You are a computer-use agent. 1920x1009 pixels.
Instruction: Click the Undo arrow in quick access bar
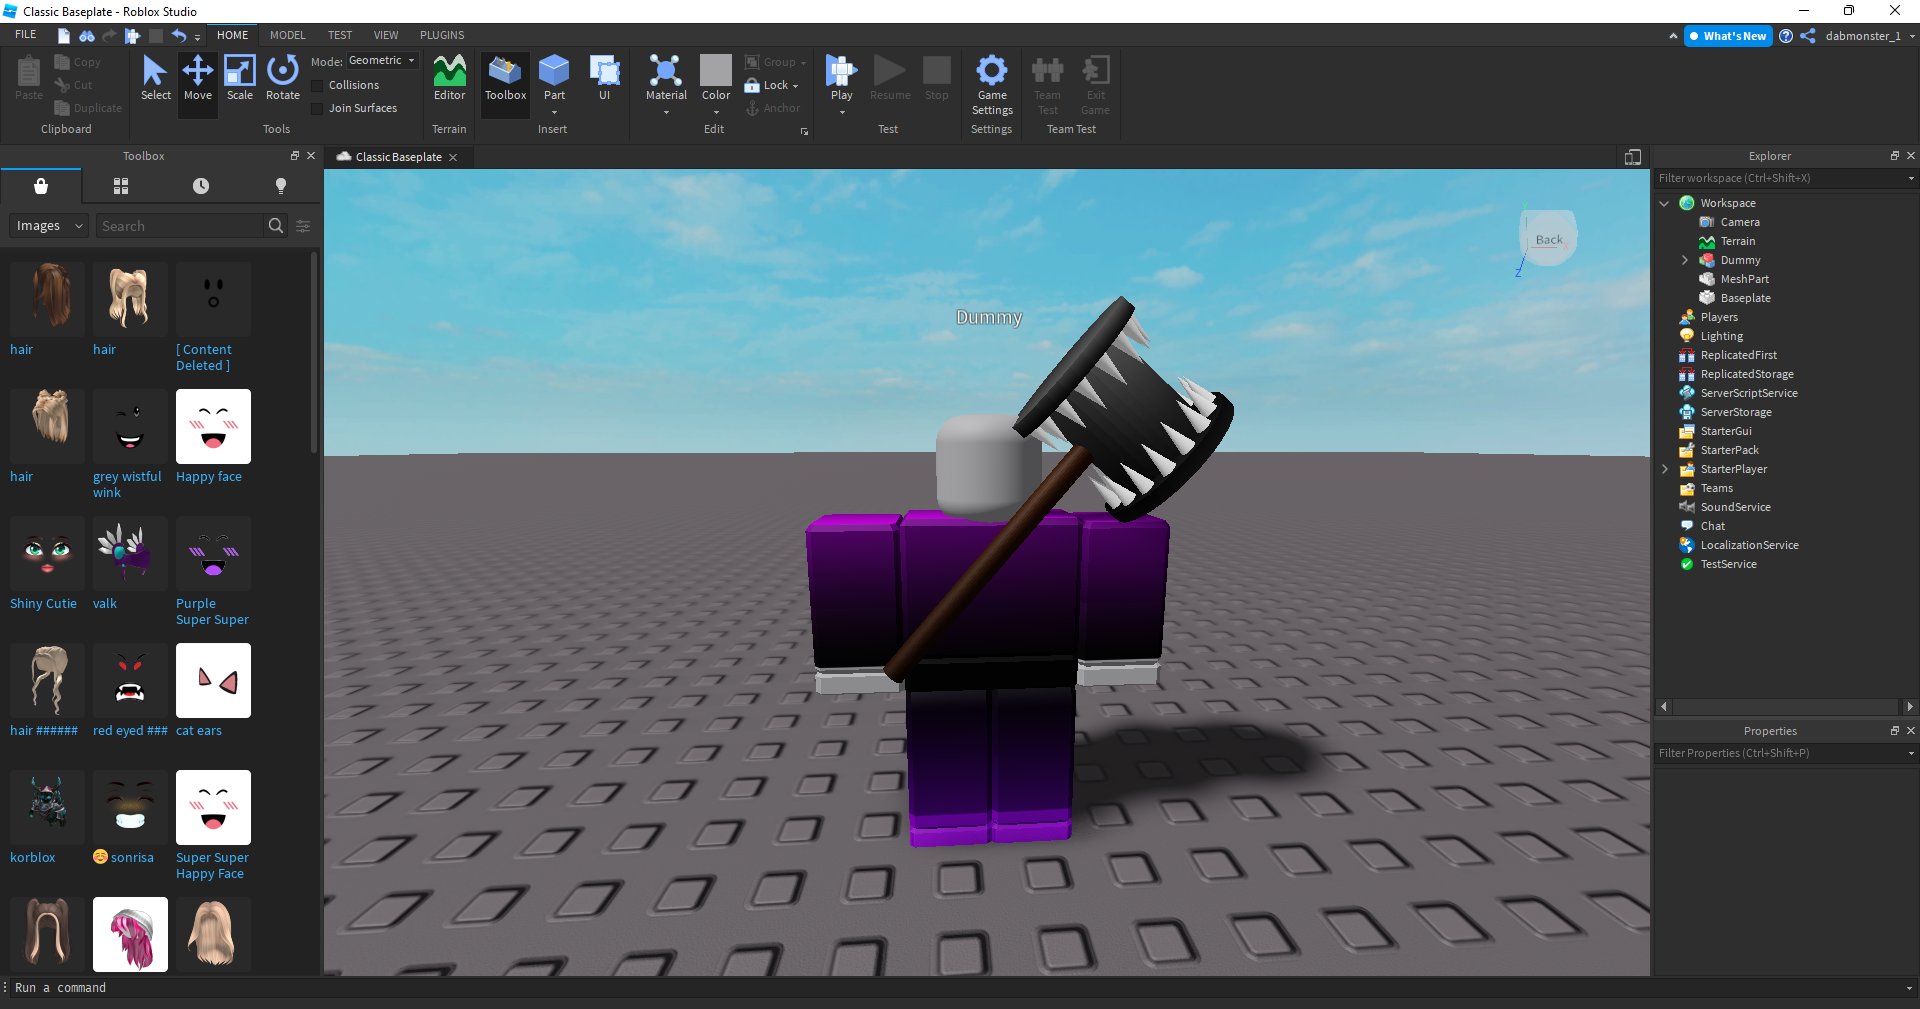(x=179, y=35)
